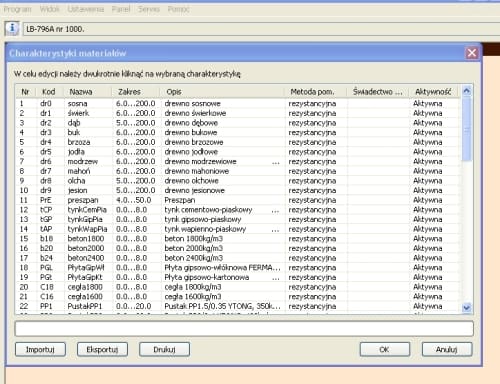Click the Świadectwo column header

coord(378,92)
